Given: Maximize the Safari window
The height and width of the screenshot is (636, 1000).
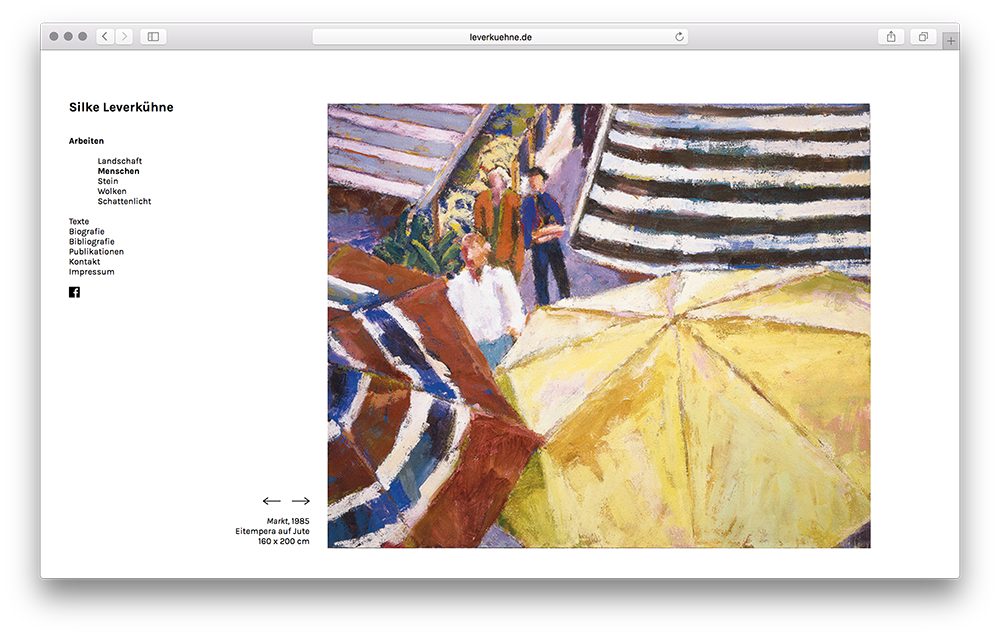Looking at the screenshot, I should (82, 37).
